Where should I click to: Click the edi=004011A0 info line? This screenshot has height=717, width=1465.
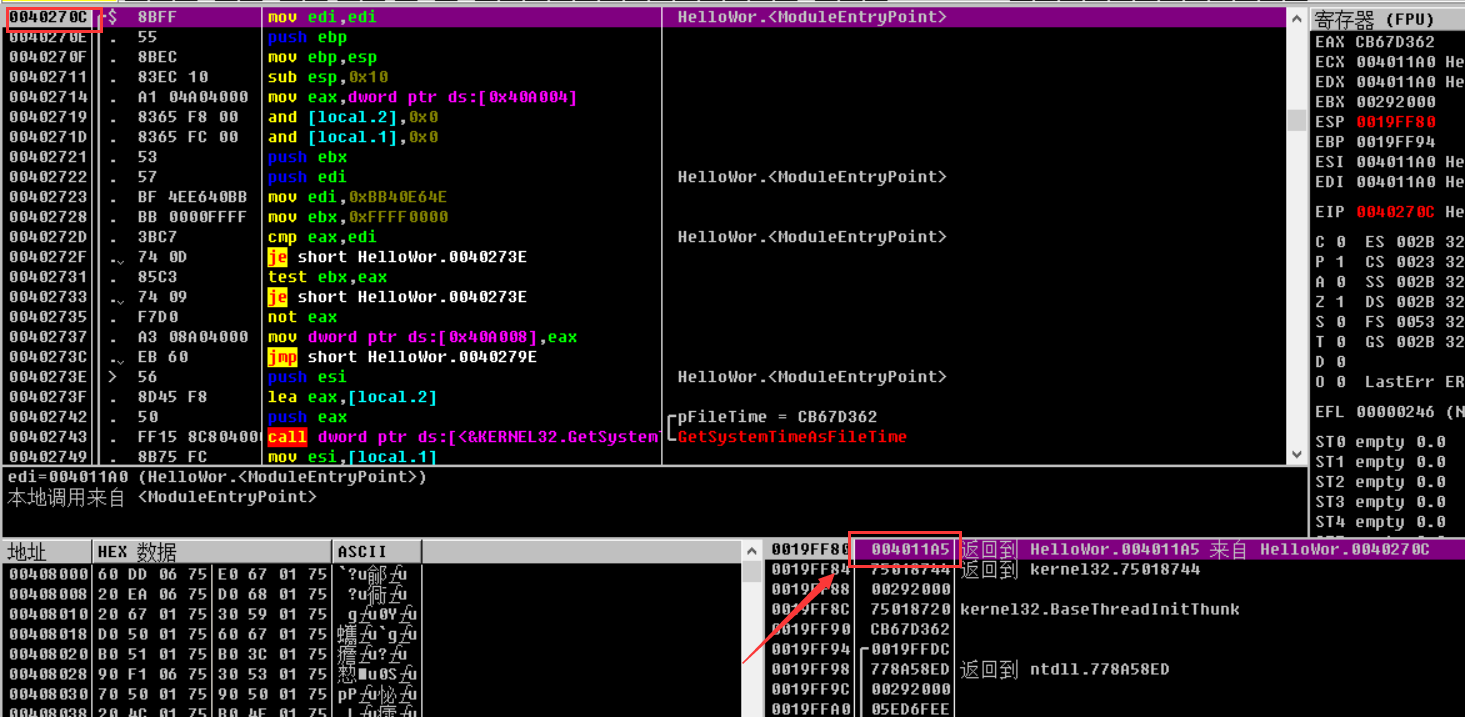point(218,477)
